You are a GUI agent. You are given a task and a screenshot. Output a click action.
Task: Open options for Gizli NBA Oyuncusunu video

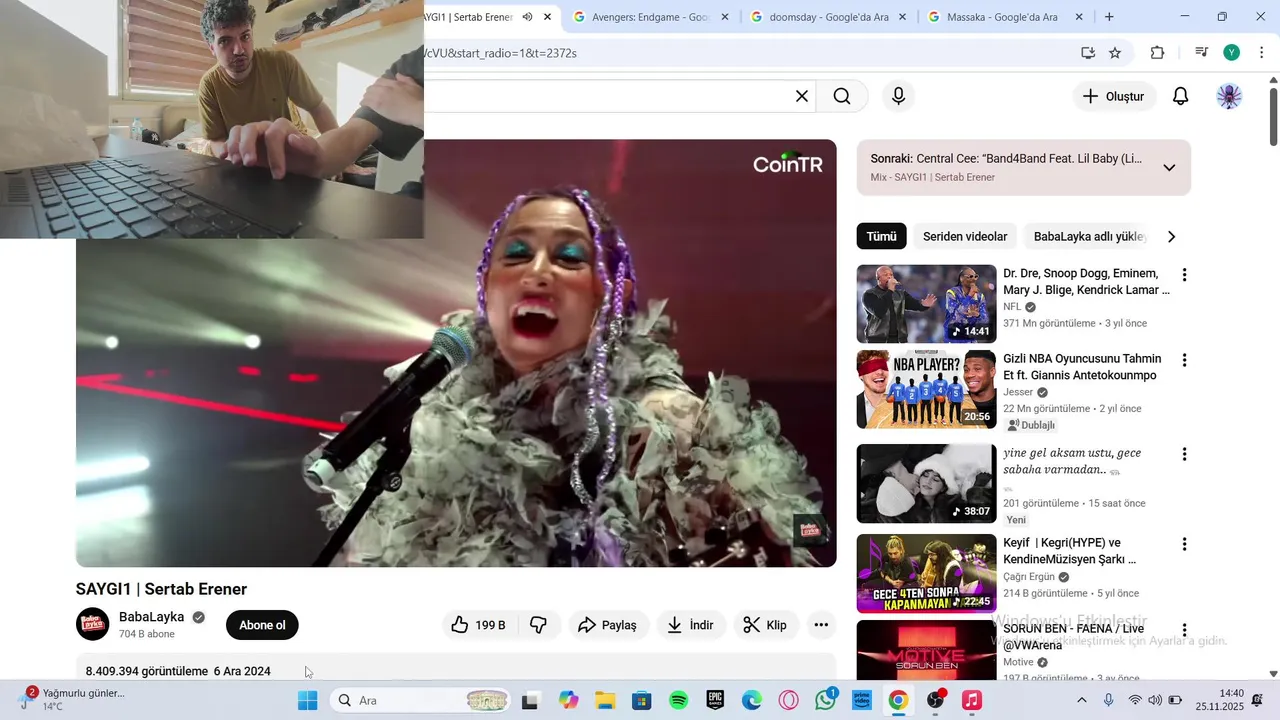pos(1184,359)
